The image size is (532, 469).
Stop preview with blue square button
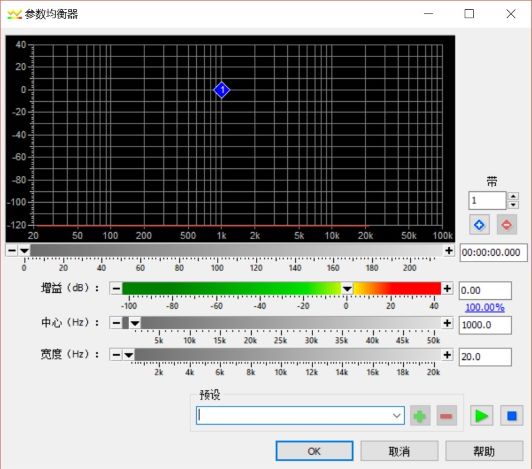tap(512, 416)
